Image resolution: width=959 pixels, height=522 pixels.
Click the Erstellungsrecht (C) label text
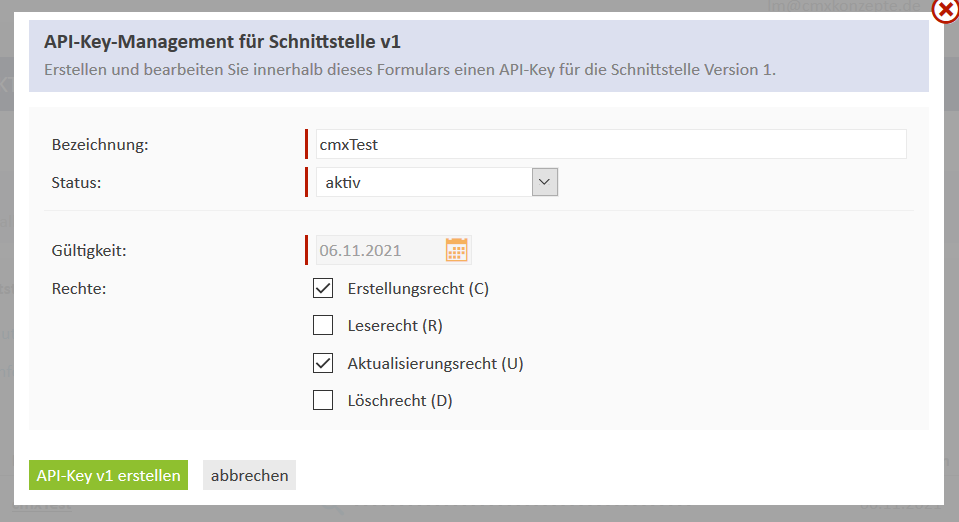tap(417, 289)
